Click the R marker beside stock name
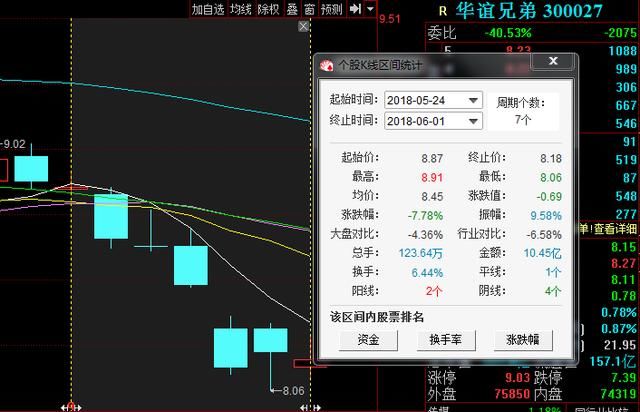Image resolution: width=640 pixels, height=412 pixels. click(443, 11)
